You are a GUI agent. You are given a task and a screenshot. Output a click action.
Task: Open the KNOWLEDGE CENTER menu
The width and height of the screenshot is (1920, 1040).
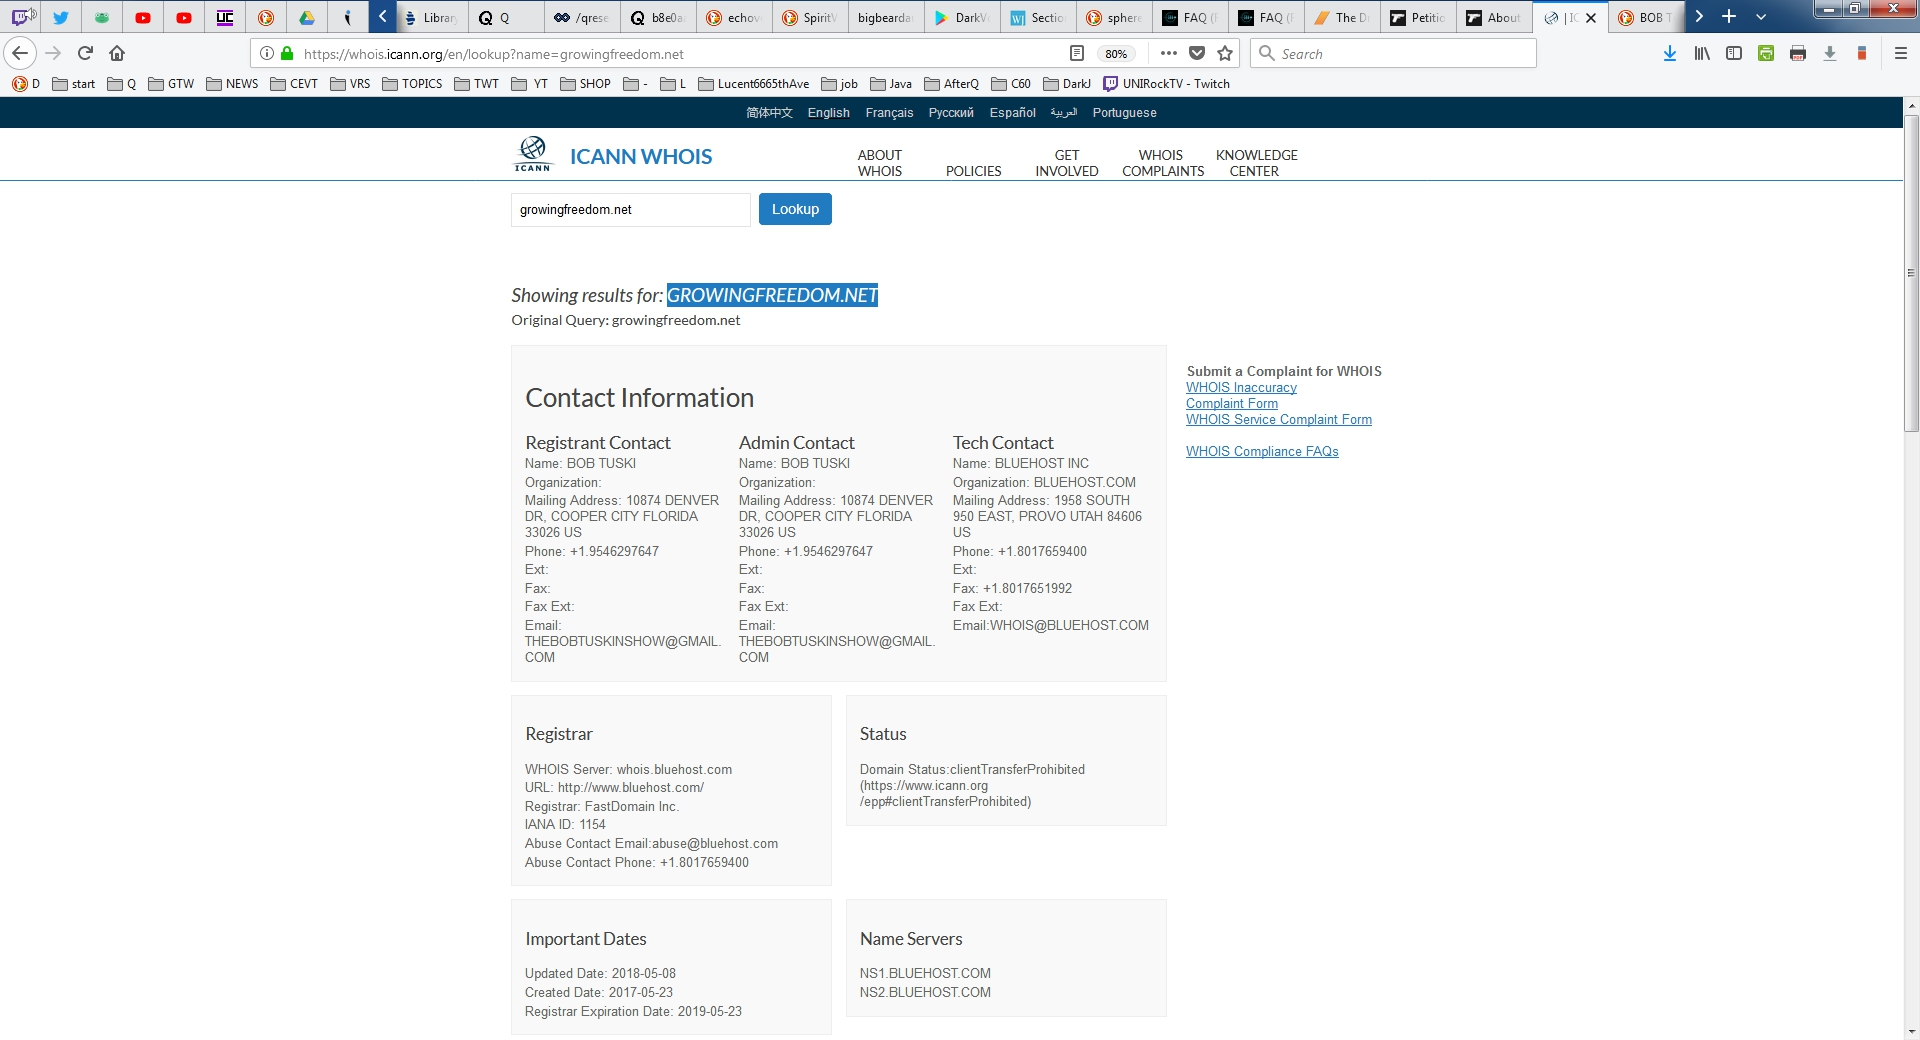click(1256, 163)
